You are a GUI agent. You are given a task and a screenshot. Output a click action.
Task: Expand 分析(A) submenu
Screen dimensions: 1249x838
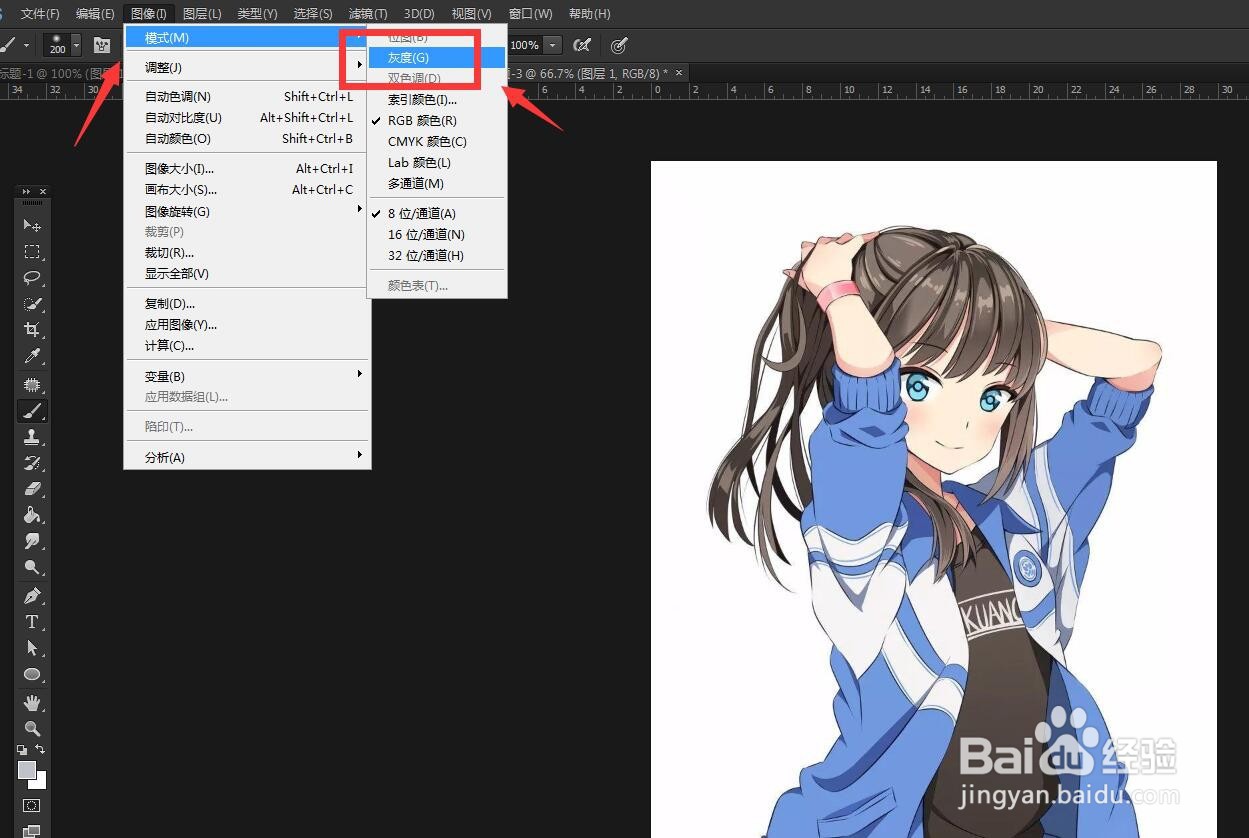point(247,458)
